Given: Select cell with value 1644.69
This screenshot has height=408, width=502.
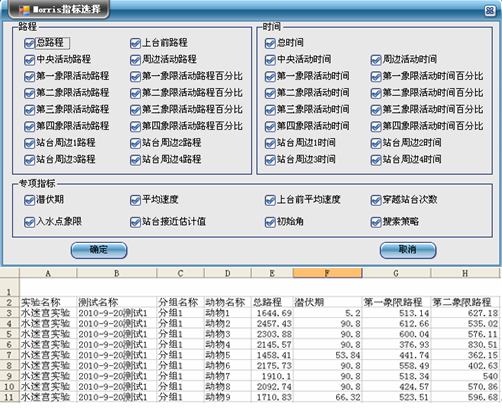Looking at the screenshot, I should [272, 313].
